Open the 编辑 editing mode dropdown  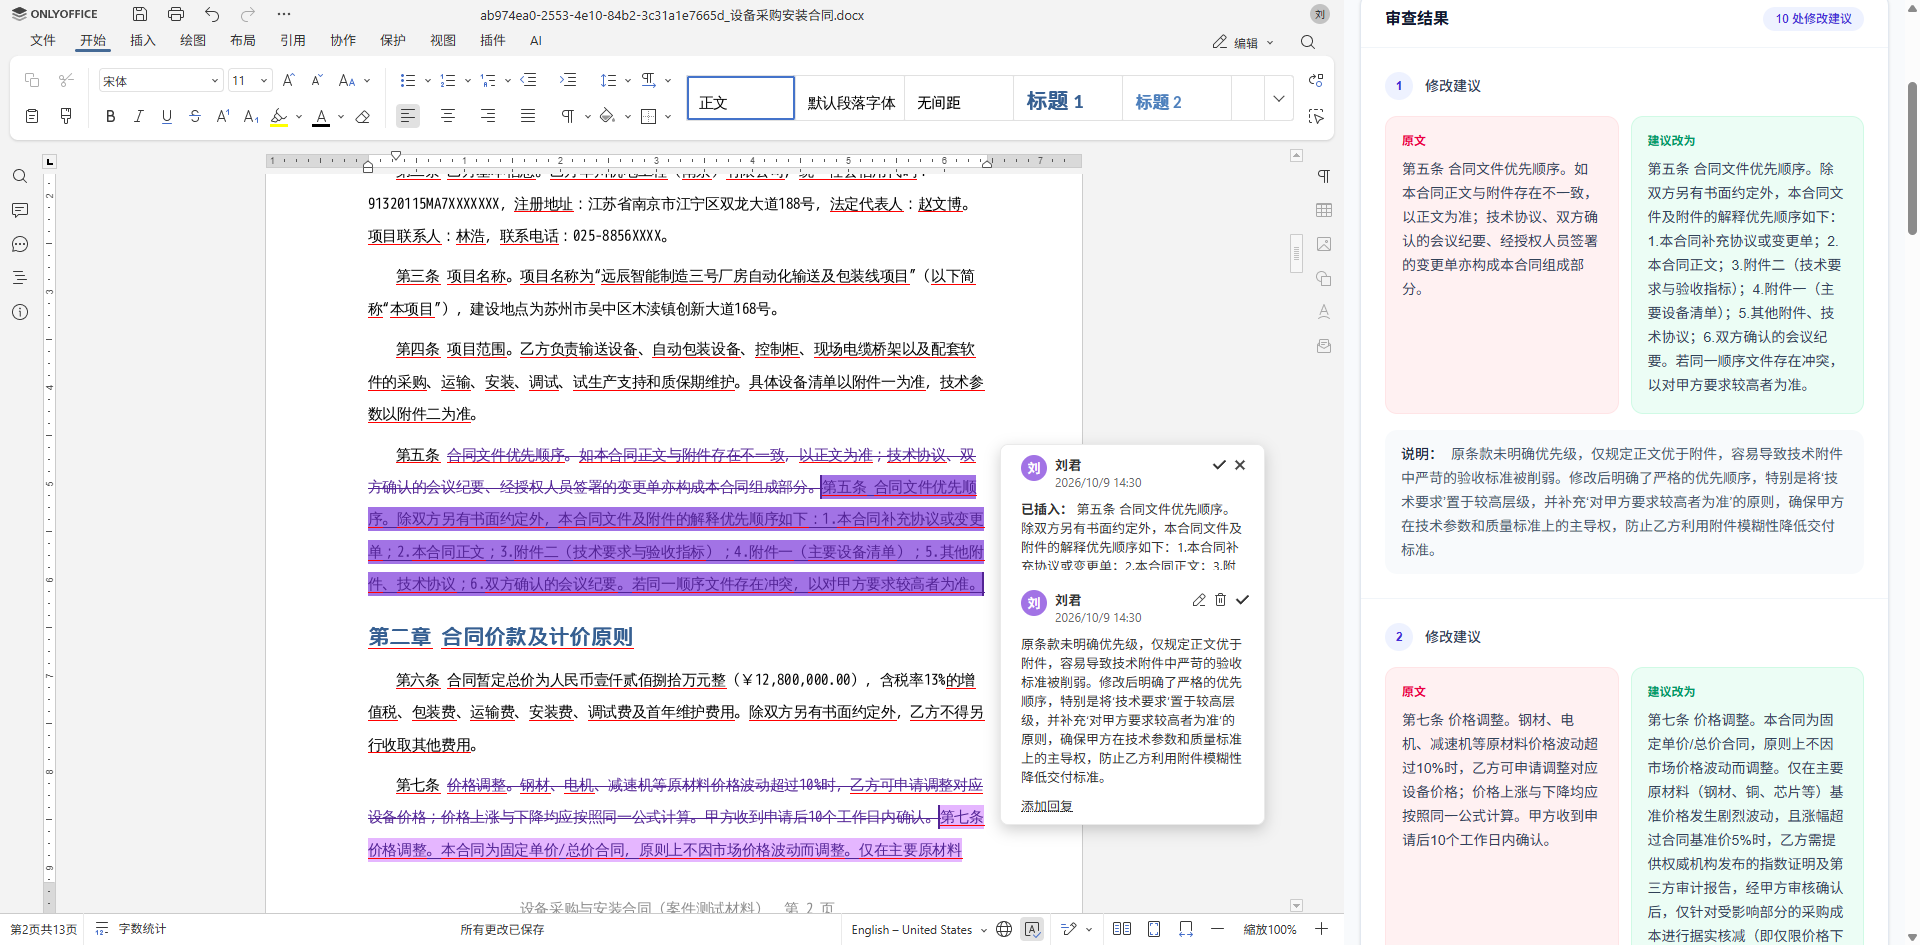click(1243, 42)
